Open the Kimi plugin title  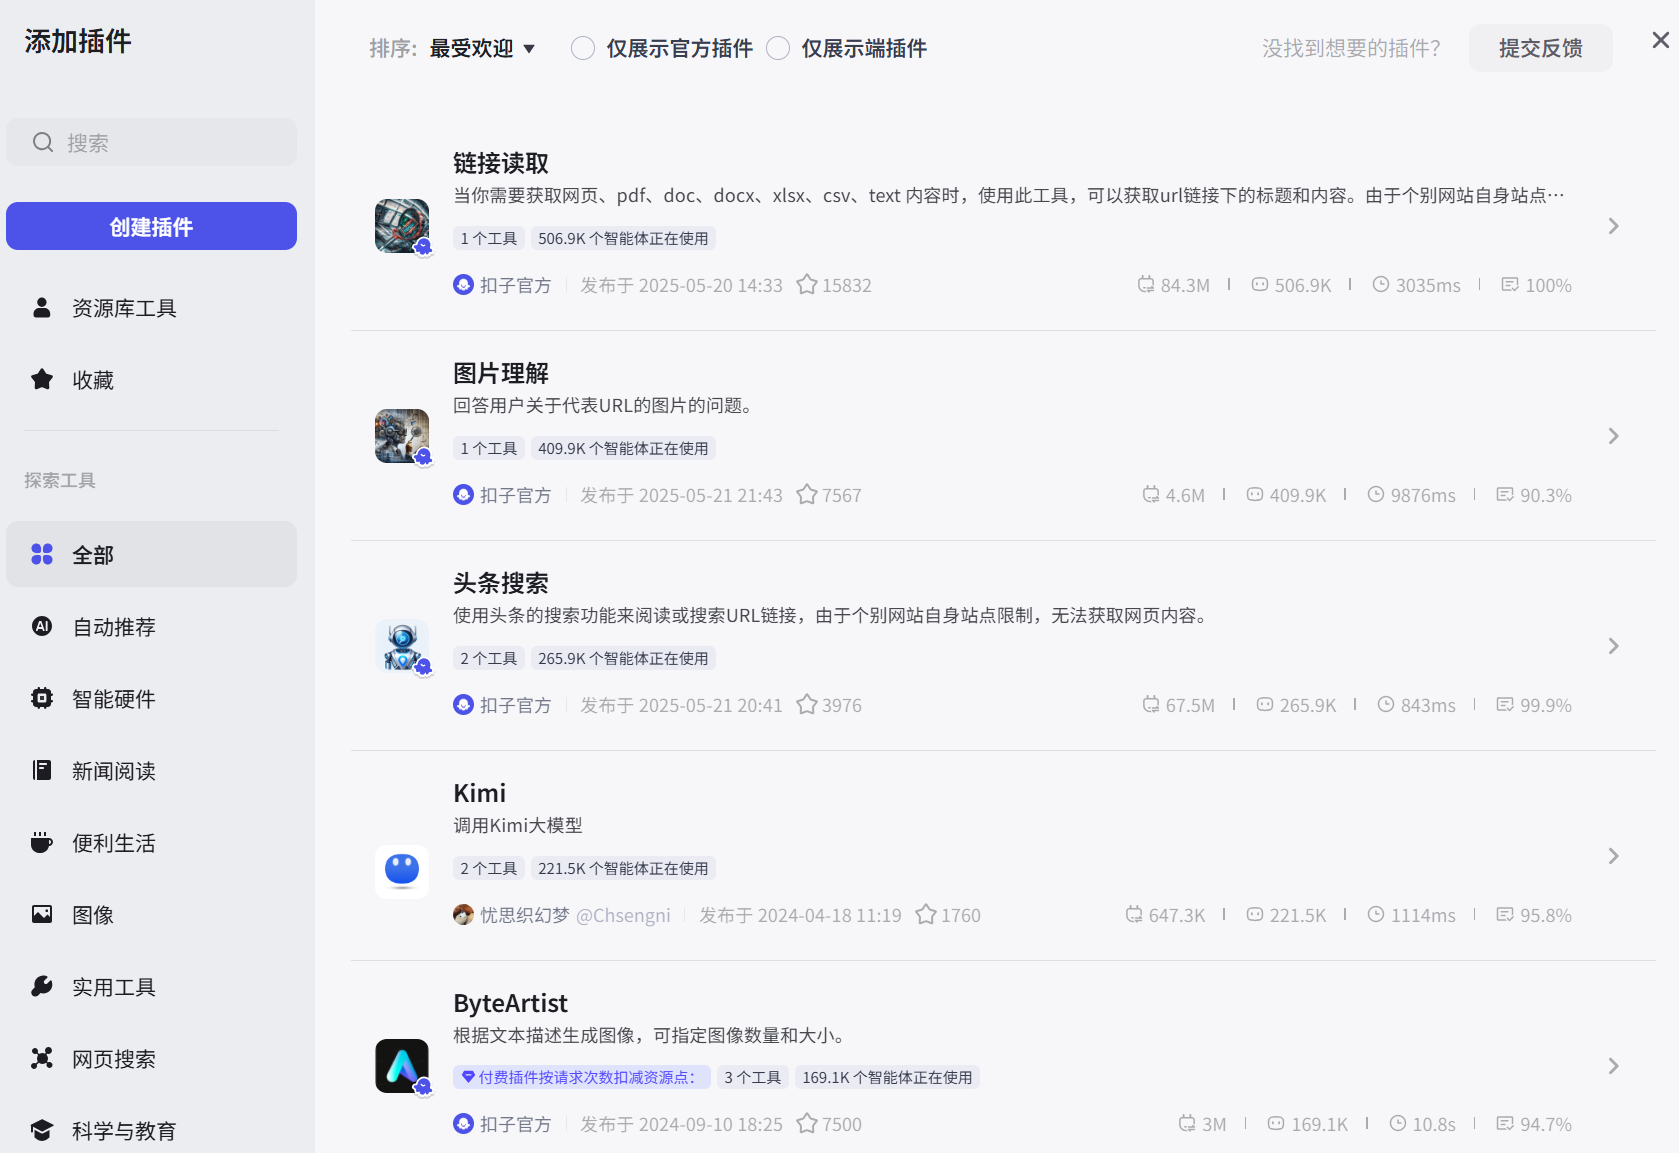(480, 793)
